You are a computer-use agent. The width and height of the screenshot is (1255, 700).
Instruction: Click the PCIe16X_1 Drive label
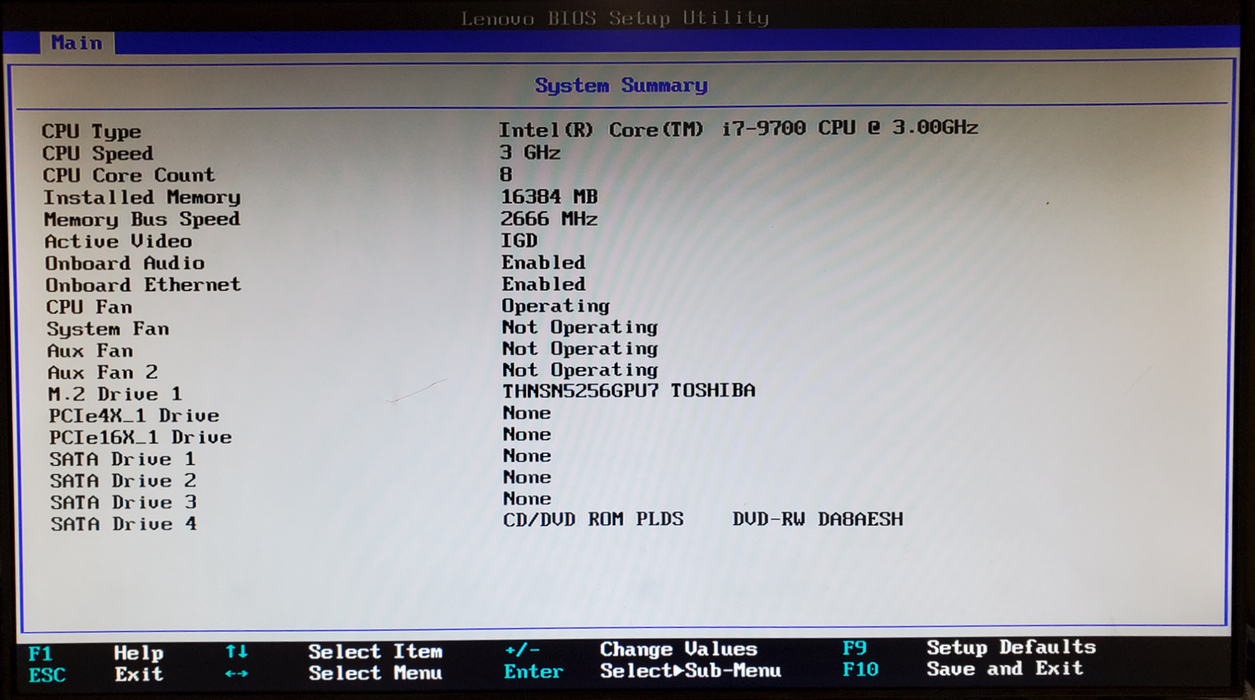click(x=140, y=438)
